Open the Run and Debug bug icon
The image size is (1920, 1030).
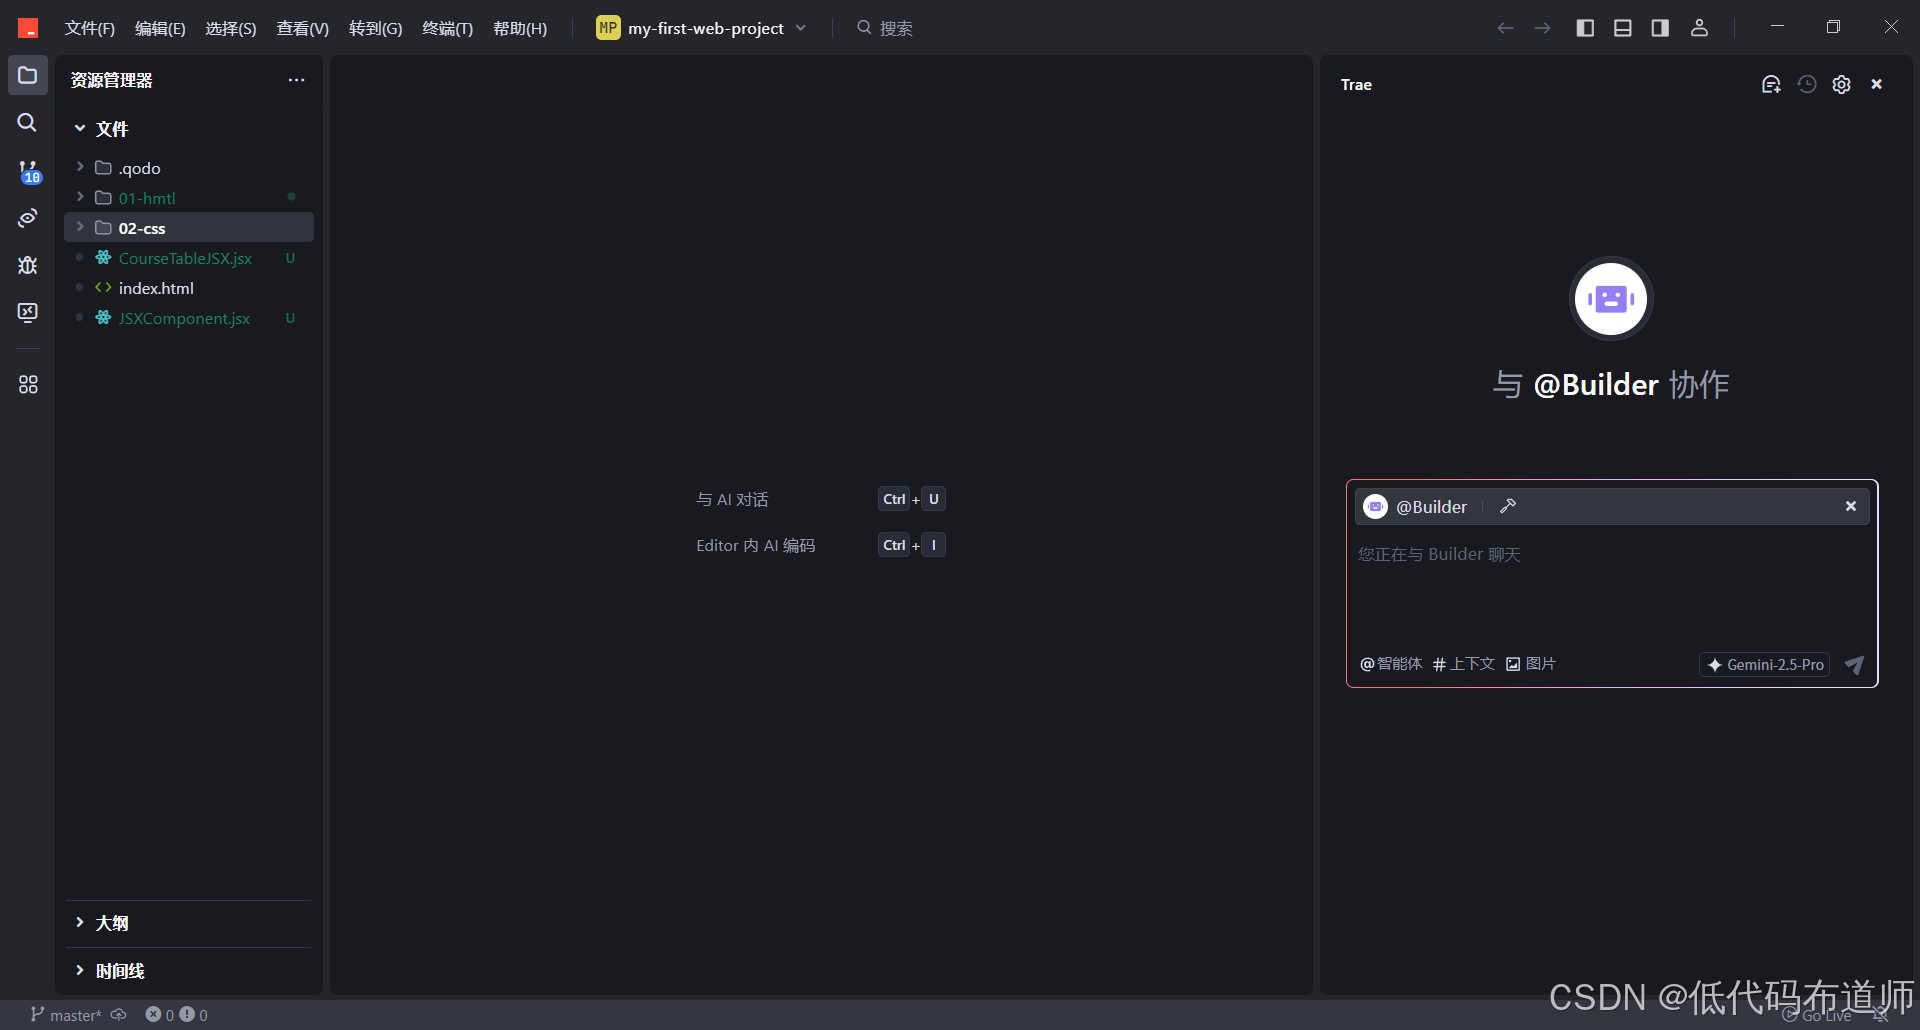(28, 265)
